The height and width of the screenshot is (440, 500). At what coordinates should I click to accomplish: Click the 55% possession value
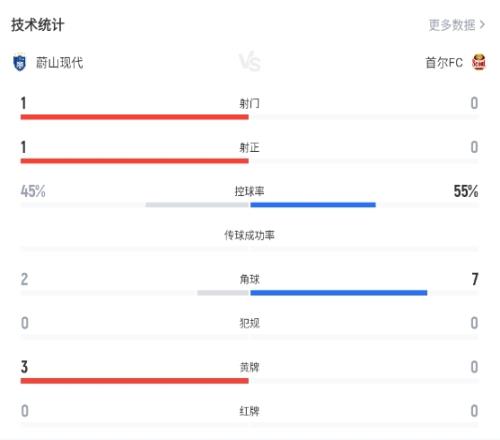tap(466, 191)
